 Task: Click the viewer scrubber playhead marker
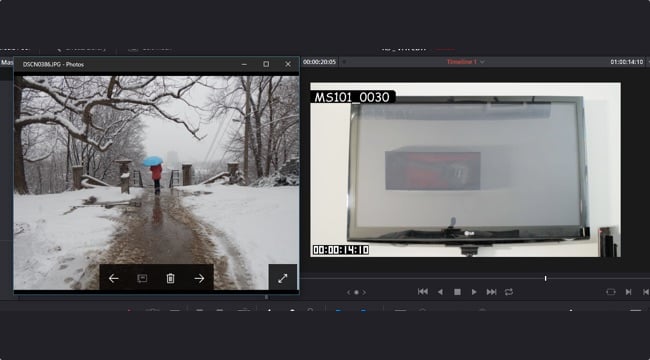pos(546,278)
